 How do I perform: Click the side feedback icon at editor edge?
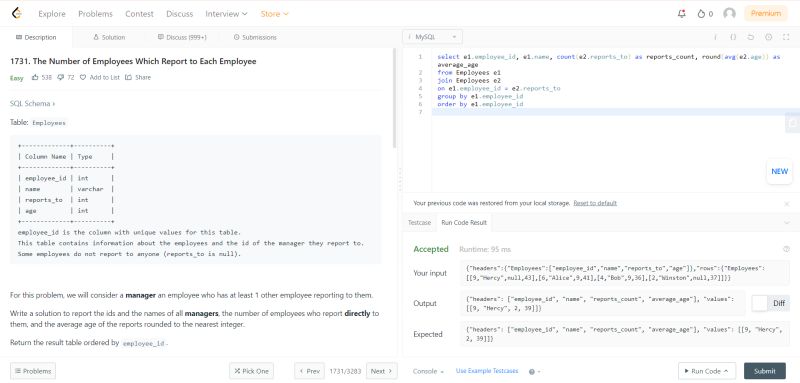[x=792, y=122]
